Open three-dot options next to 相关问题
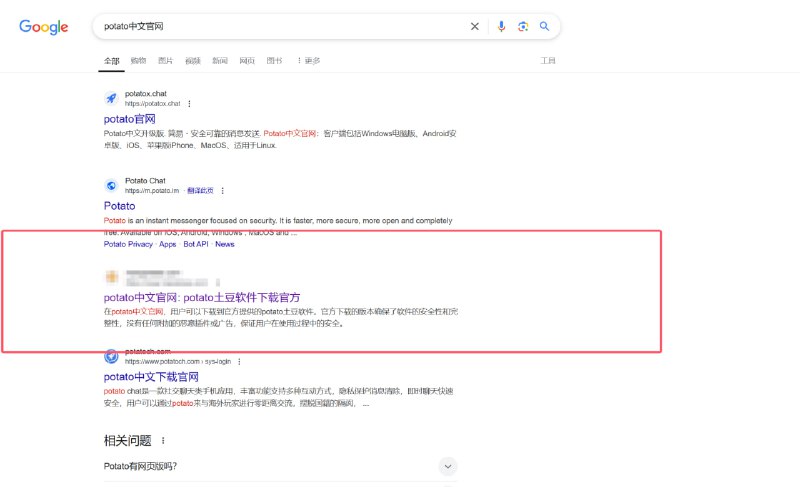The width and height of the screenshot is (800, 487). 163,441
